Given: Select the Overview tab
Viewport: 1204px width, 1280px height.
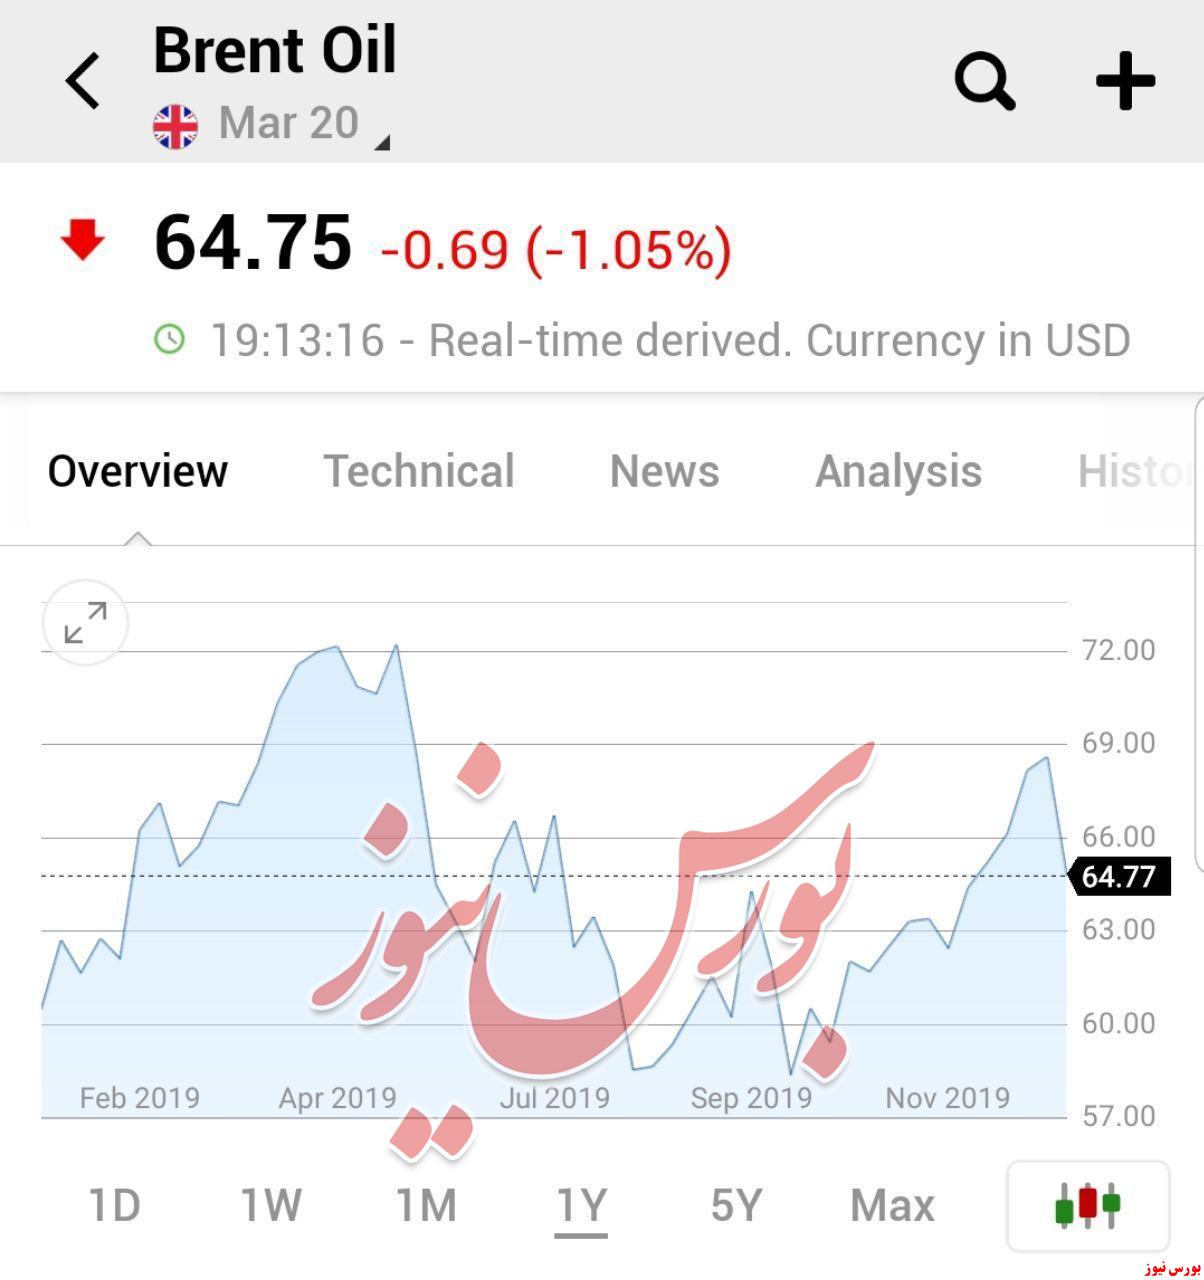Looking at the screenshot, I should (x=138, y=471).
